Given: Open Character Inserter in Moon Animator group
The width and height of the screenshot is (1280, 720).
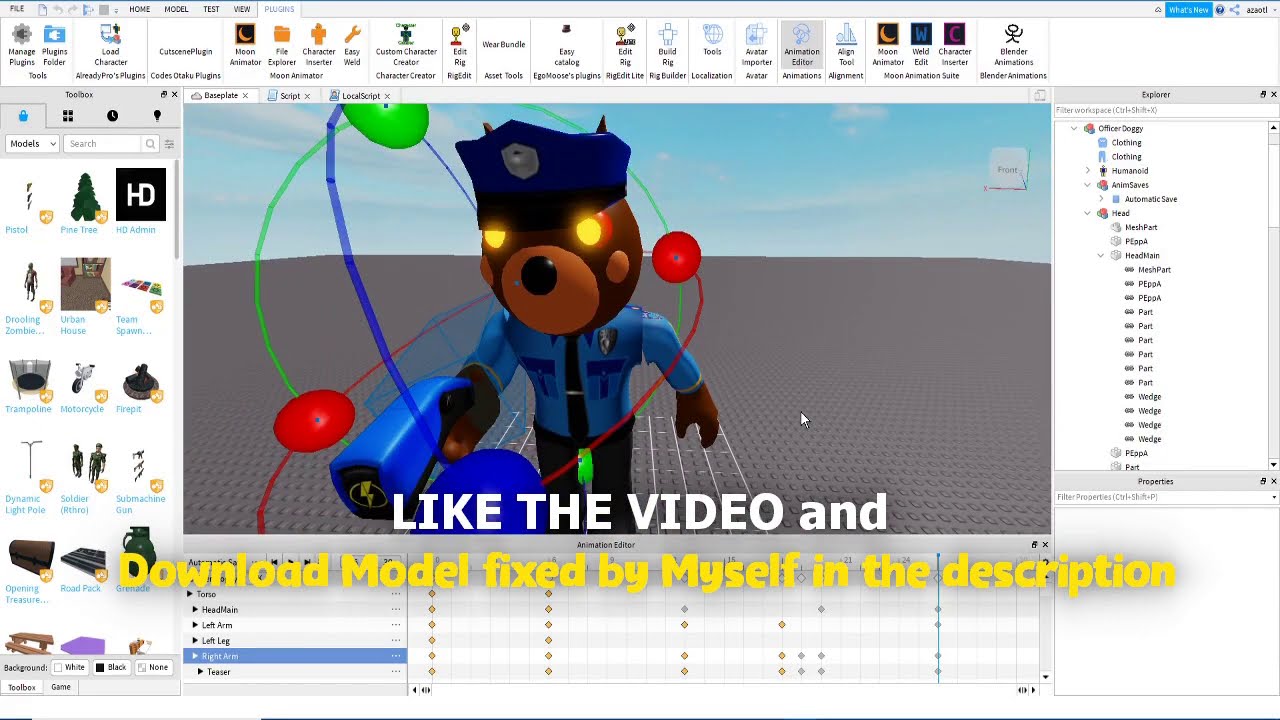Looking at the screenshot, I should [x=318, y=46].
